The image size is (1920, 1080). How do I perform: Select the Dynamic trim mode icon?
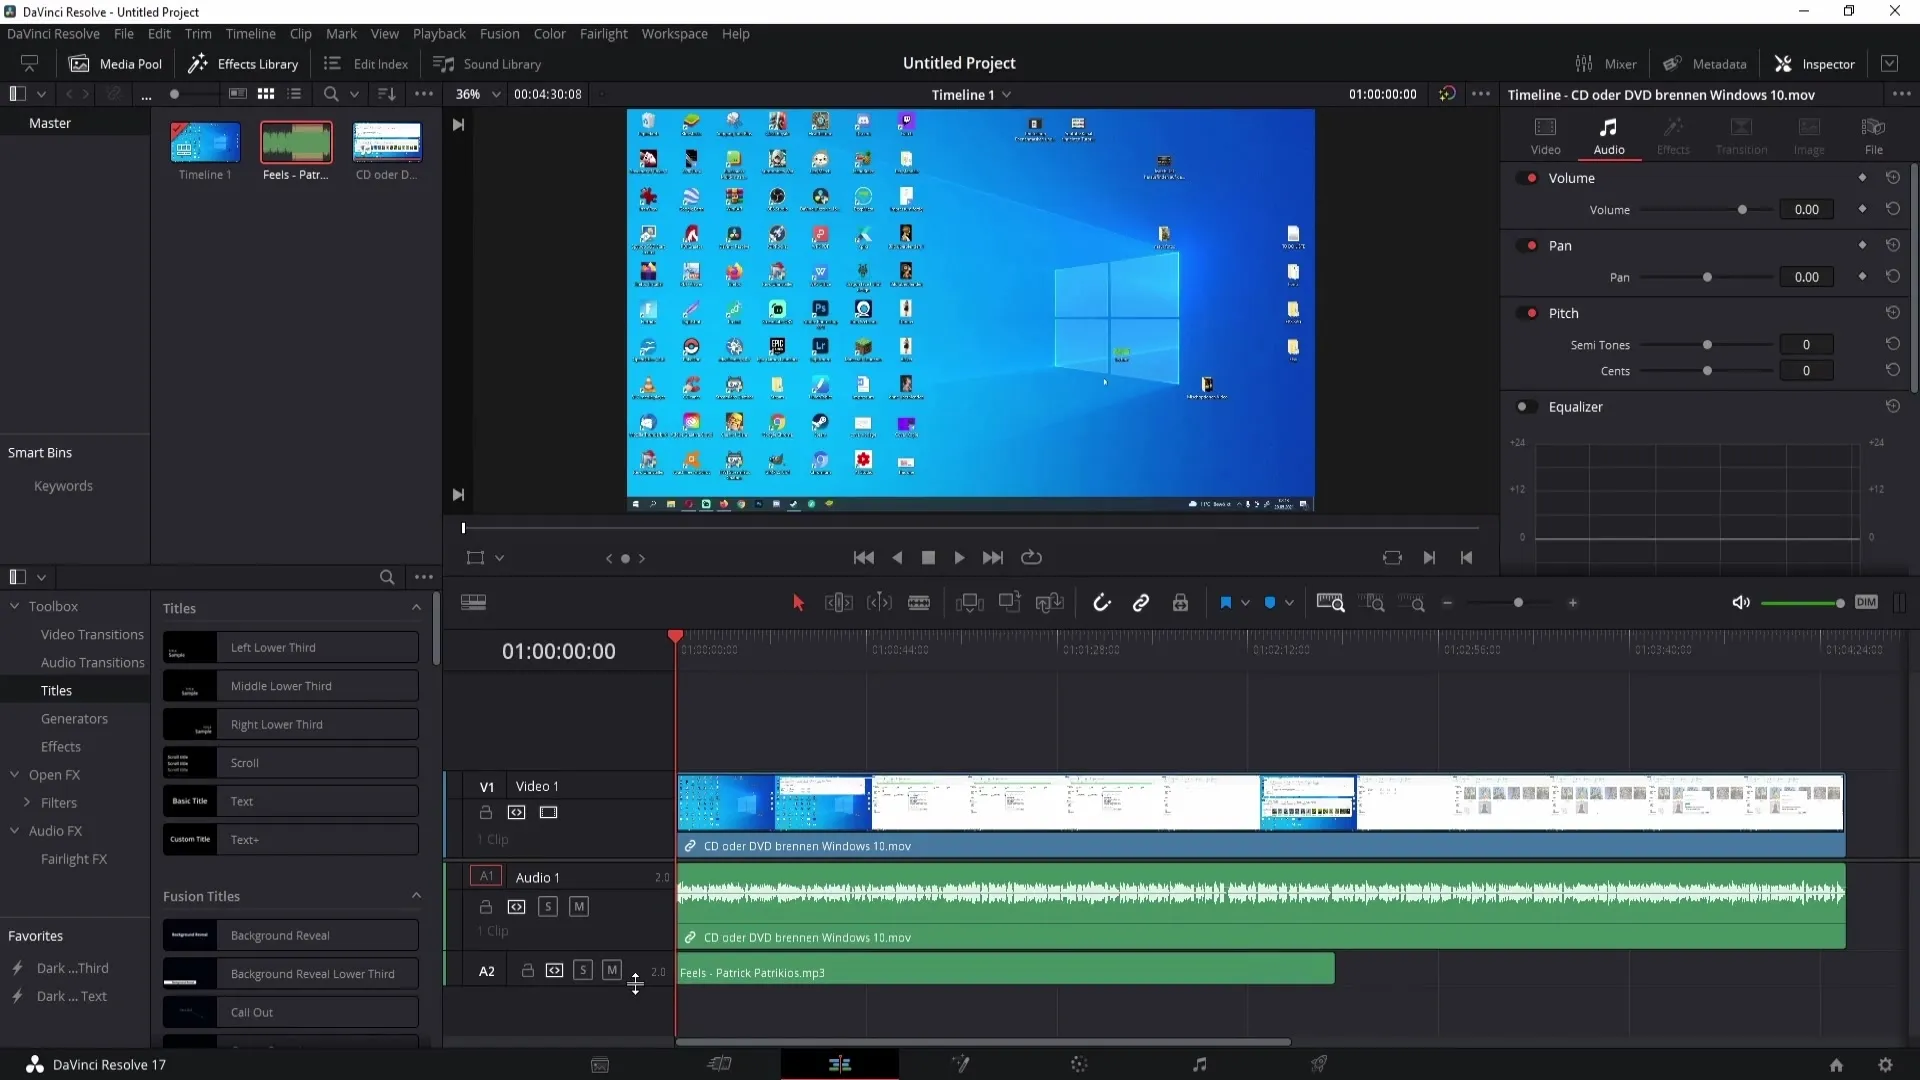878,603
